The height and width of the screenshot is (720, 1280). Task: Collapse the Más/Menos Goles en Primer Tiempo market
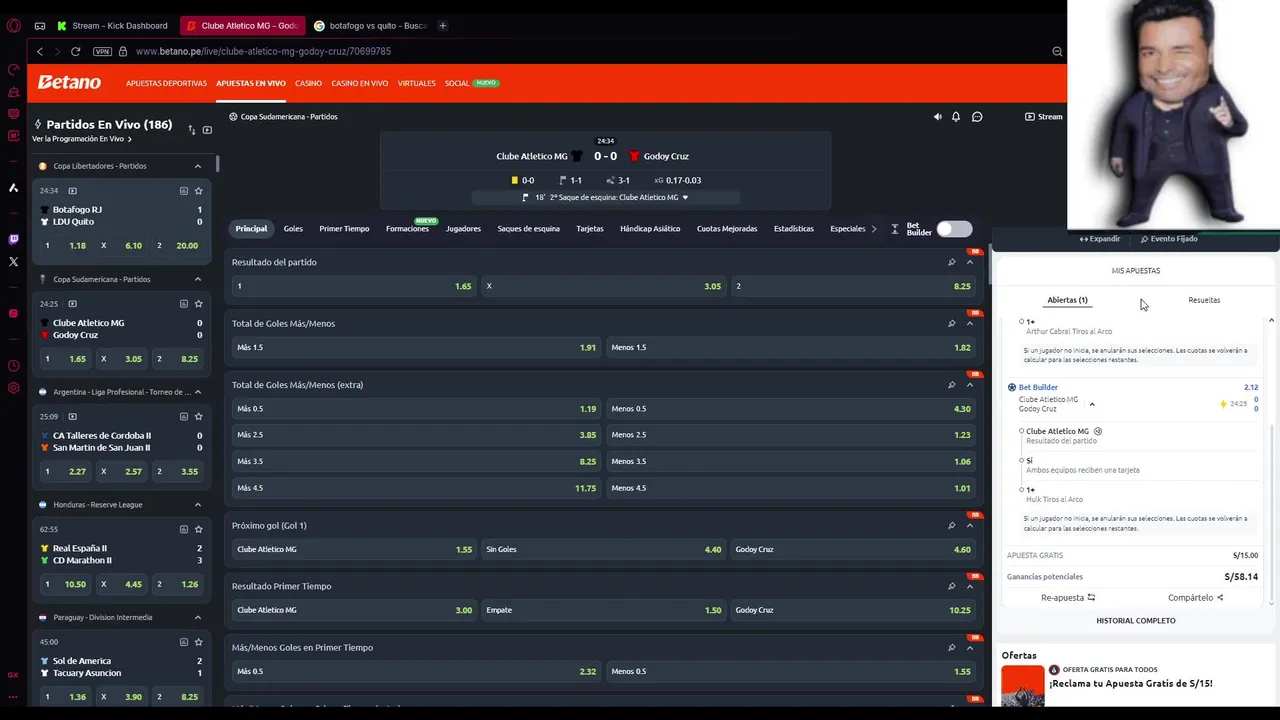970,647
